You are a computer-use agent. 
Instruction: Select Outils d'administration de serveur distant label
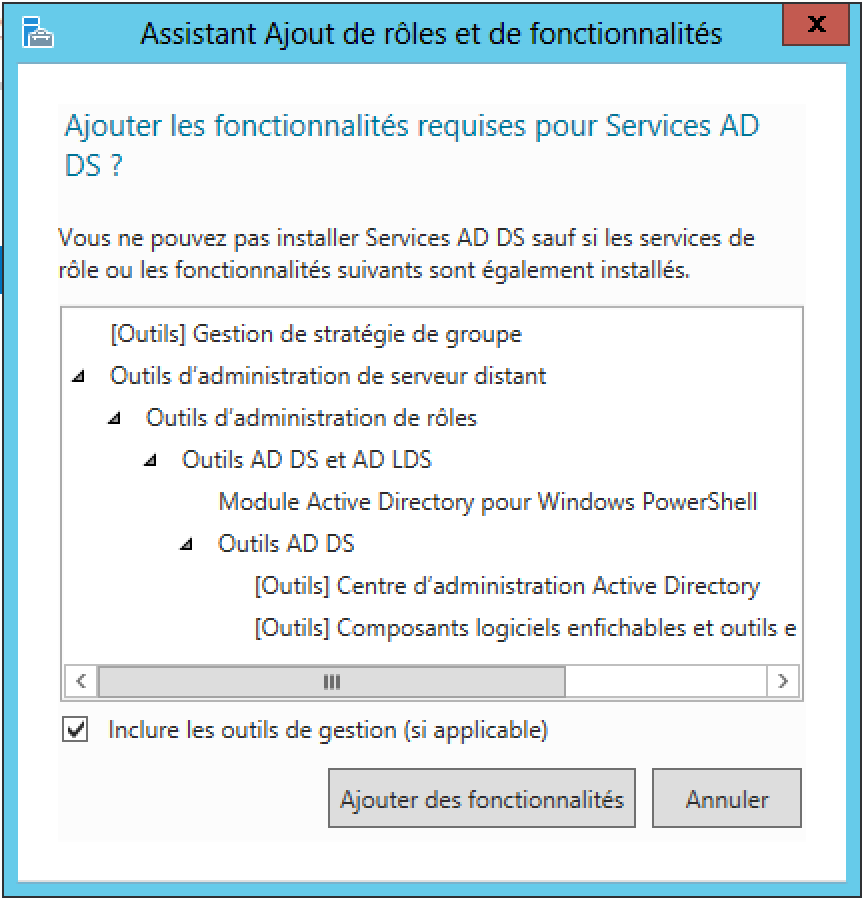pos(328,376)
